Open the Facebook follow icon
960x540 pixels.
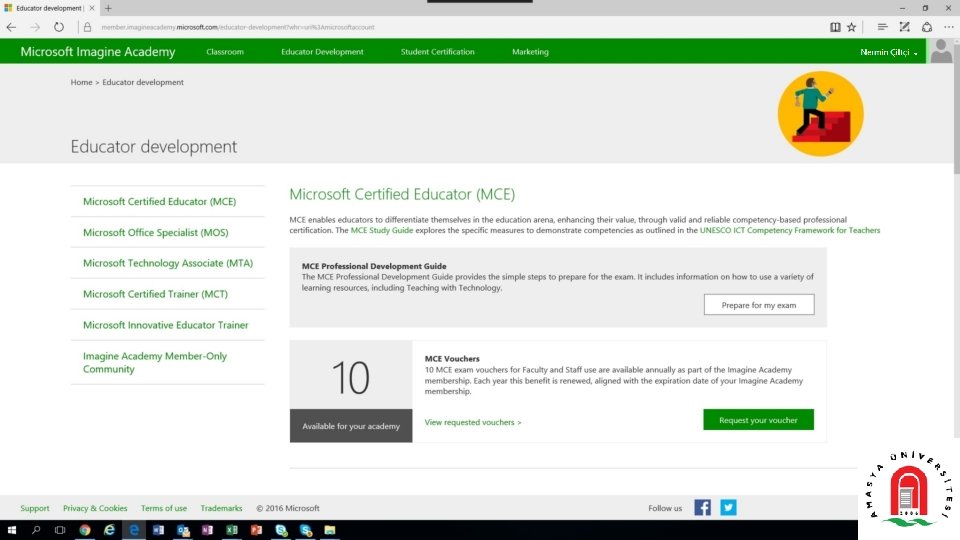coord(702,508)
